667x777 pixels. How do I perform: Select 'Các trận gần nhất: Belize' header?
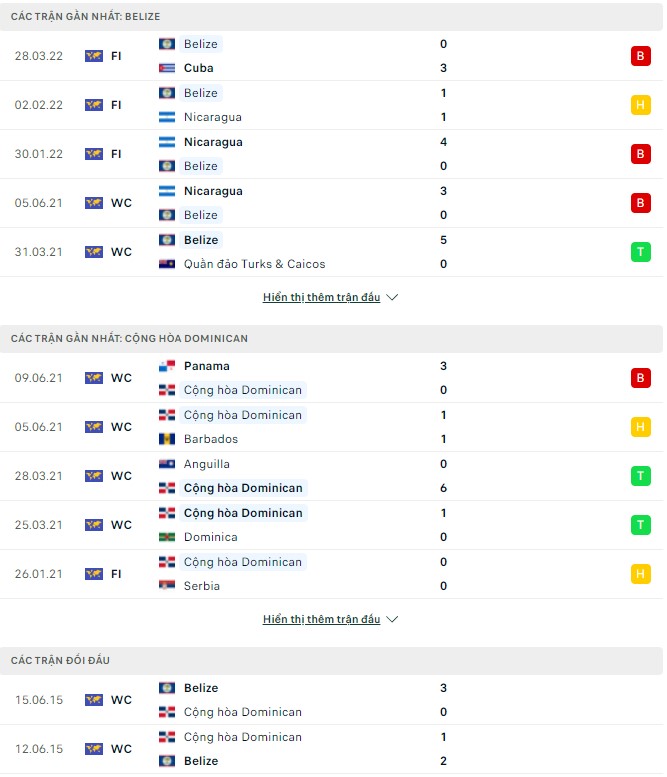pos(85,17)
